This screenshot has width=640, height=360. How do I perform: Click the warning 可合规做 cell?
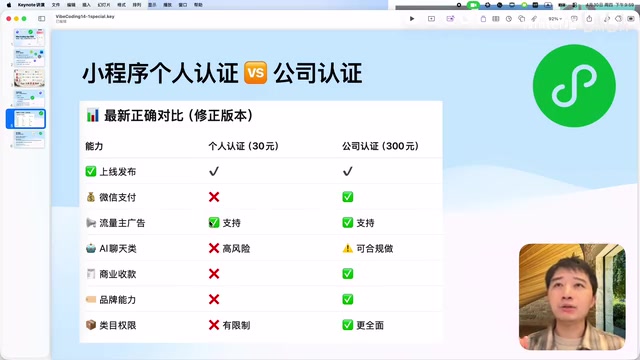click(368, 249)
